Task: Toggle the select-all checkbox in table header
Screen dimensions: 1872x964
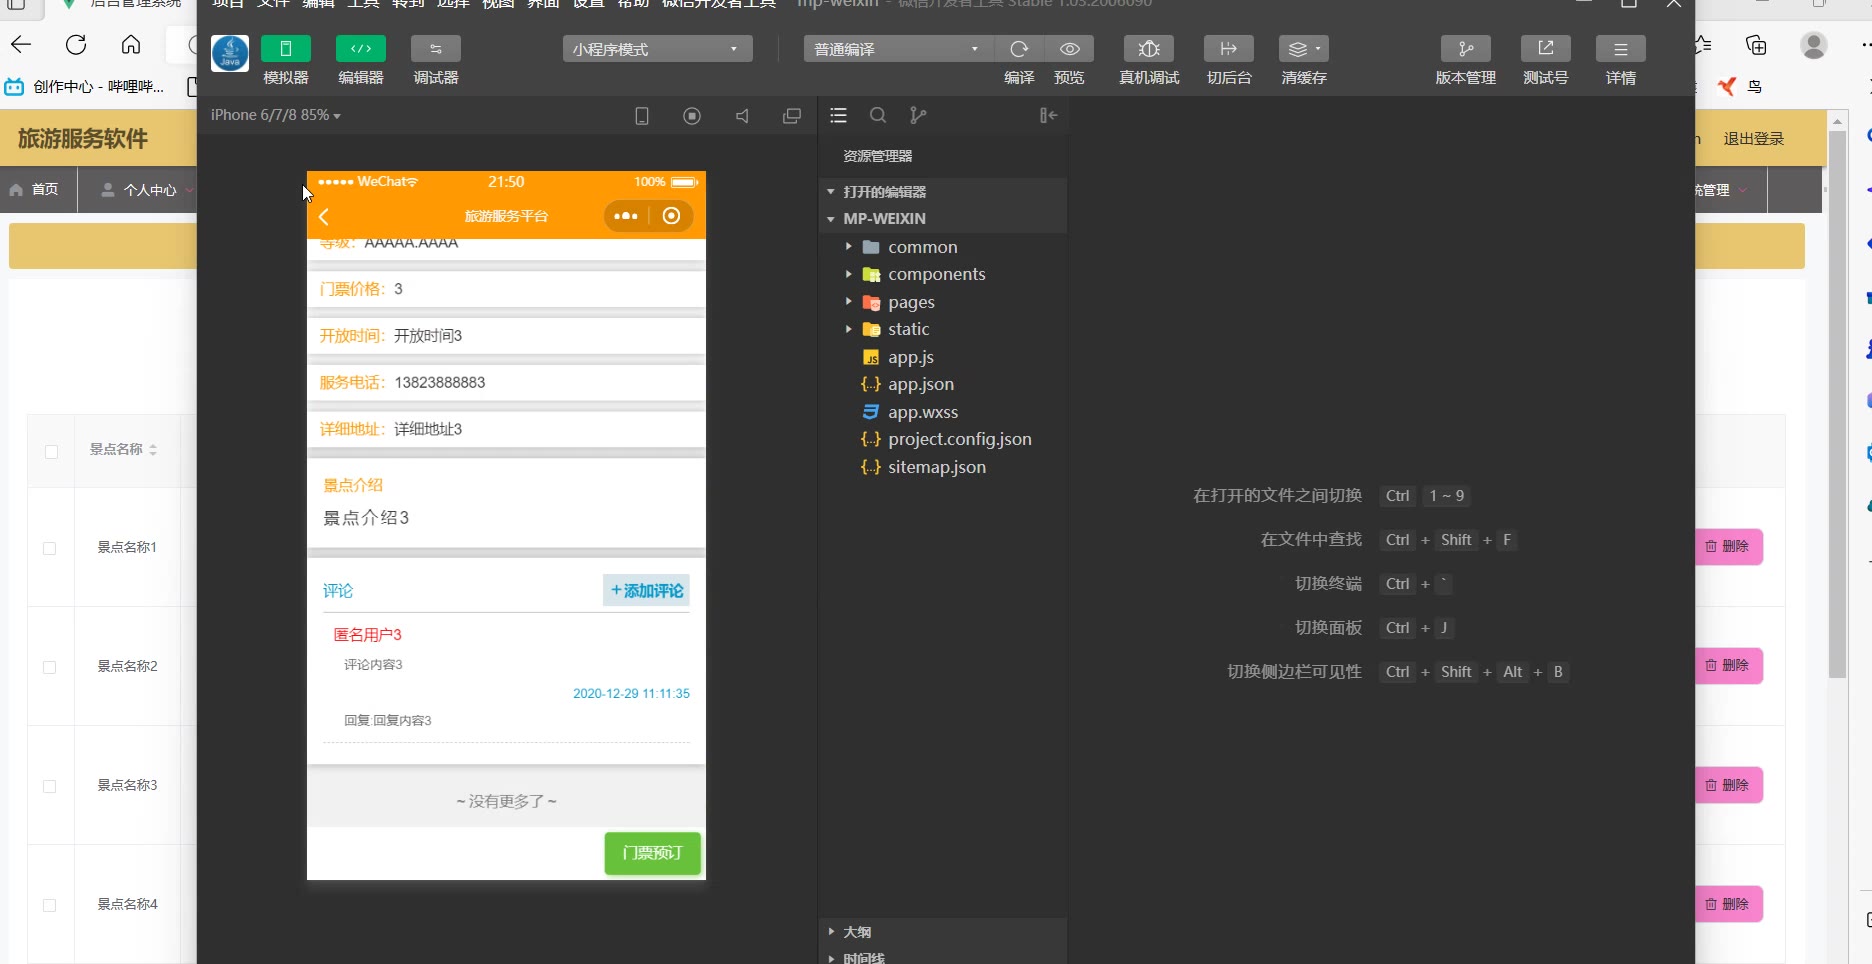Action: tap(51, 452)
